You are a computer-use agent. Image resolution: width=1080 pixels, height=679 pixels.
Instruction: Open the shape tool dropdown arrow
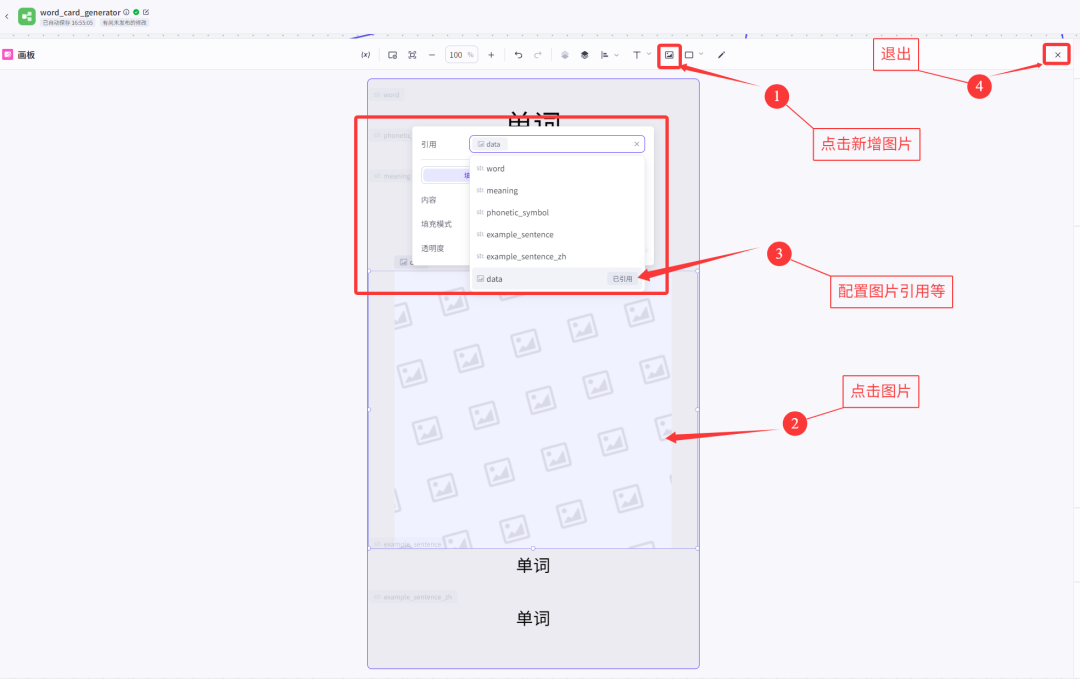700,55
